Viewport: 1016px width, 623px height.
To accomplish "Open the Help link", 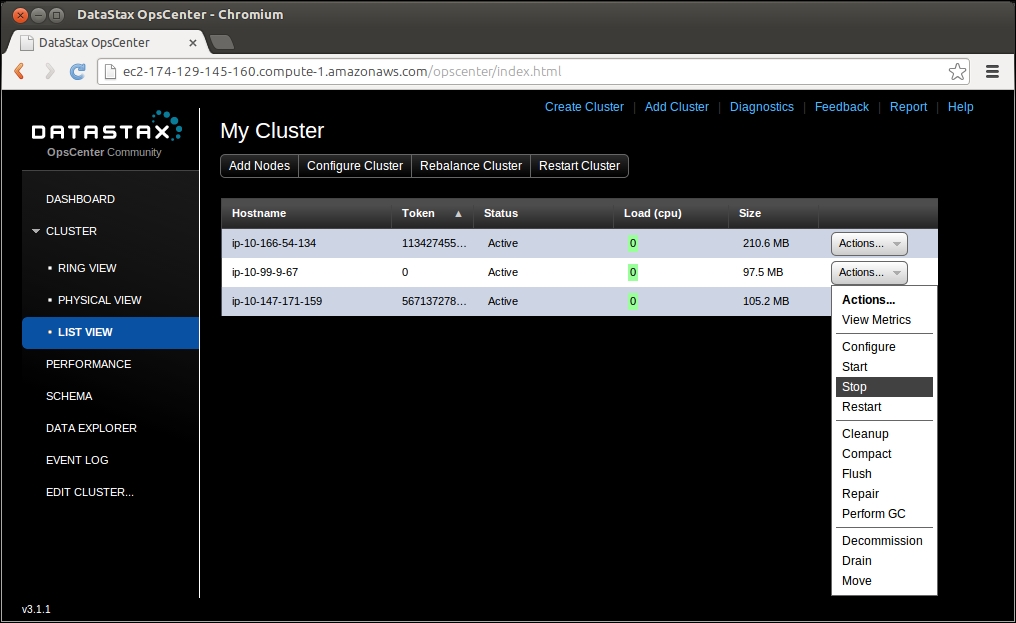I will 960,107.
